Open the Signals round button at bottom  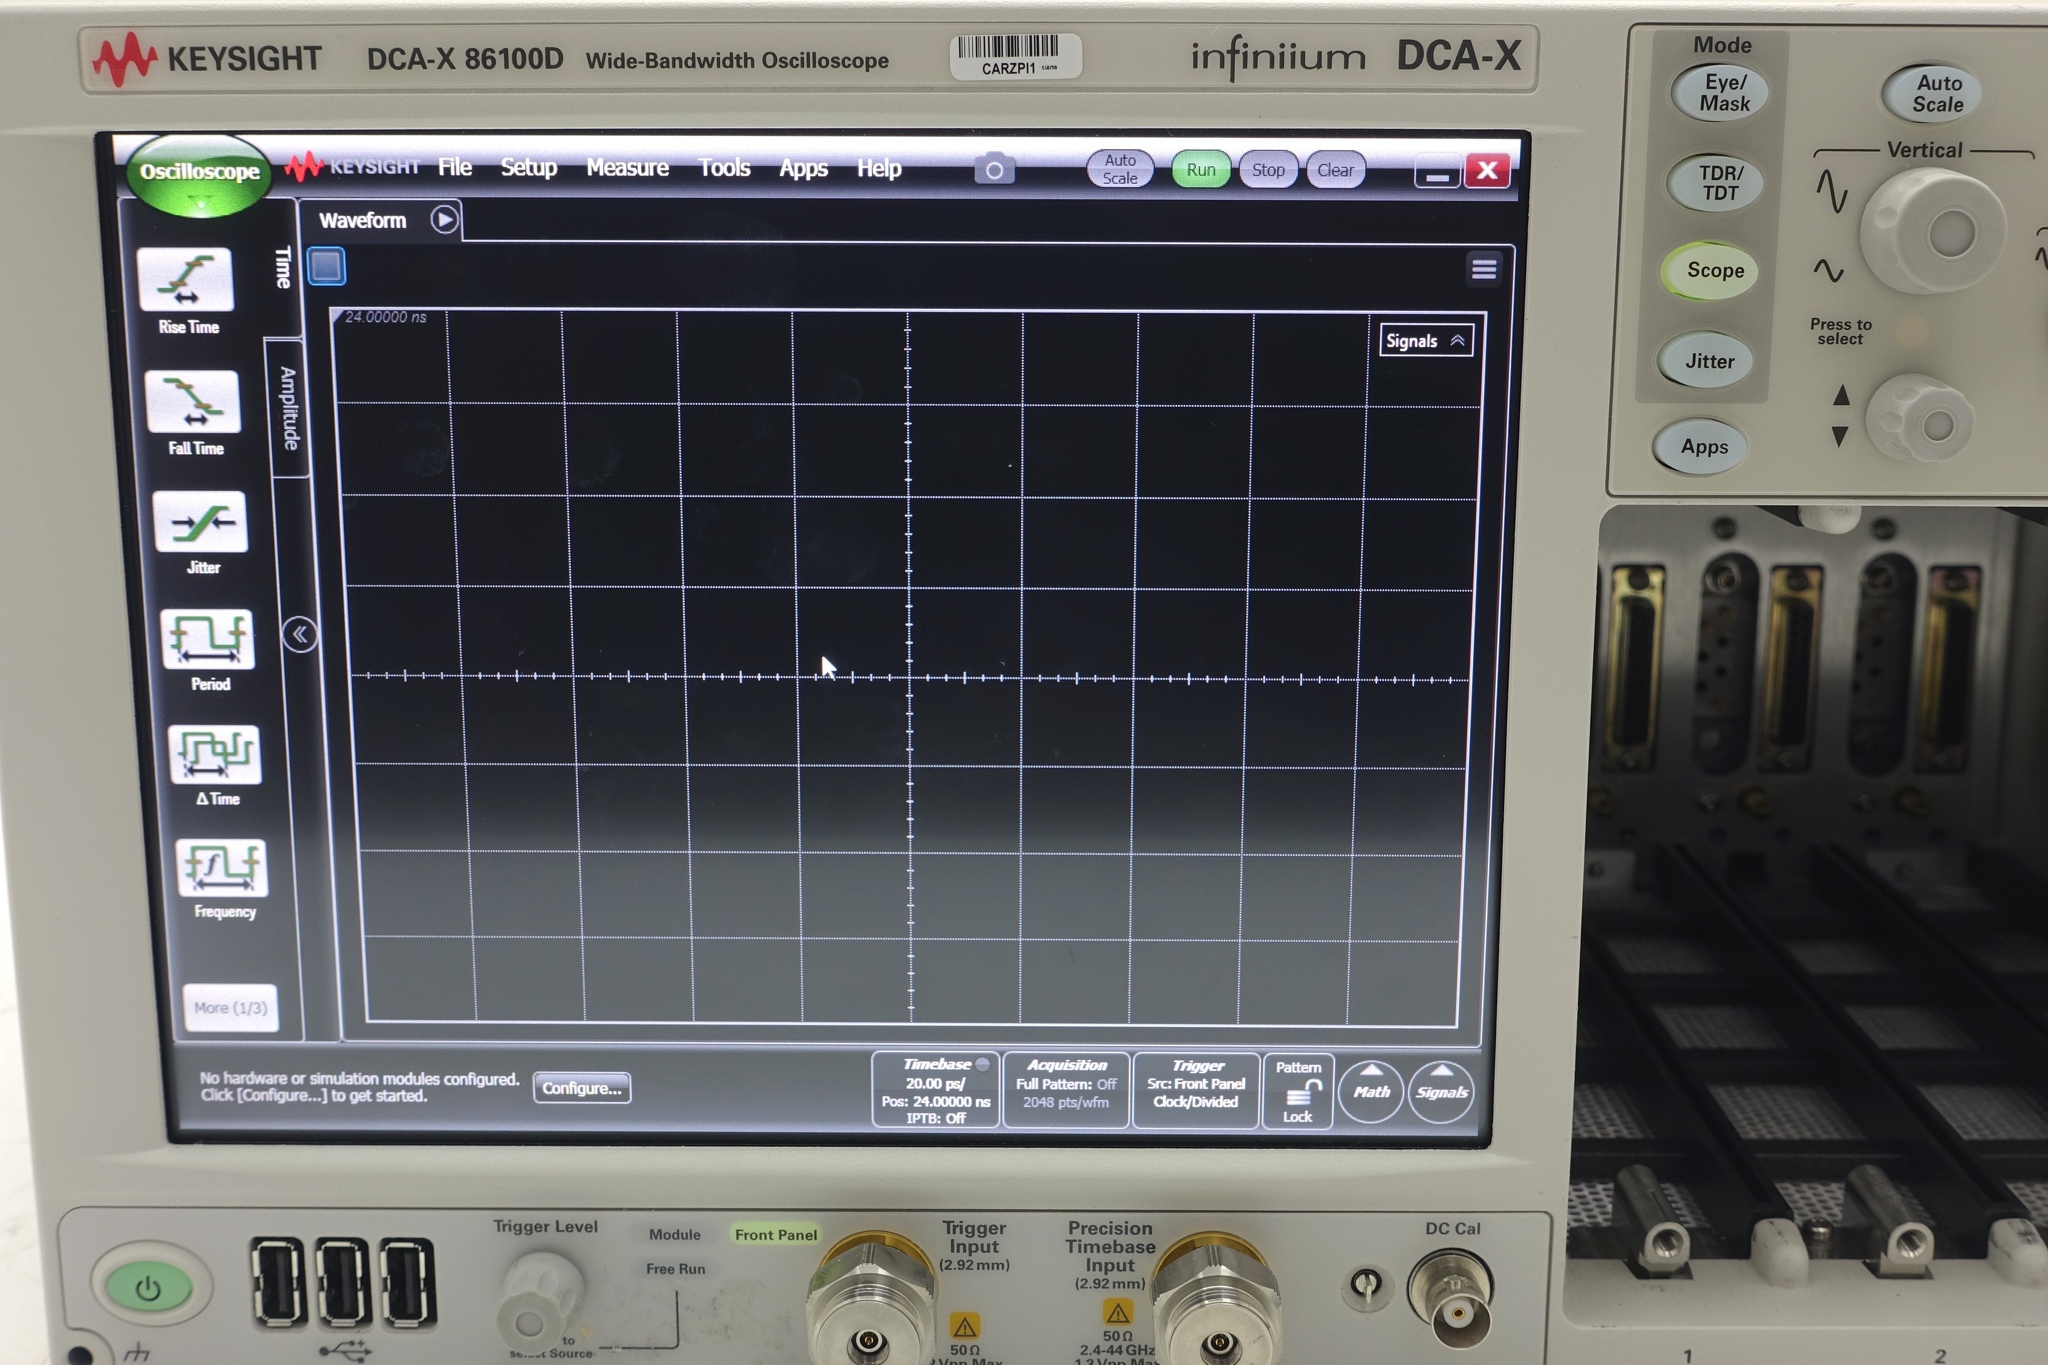(1441, 1092)
